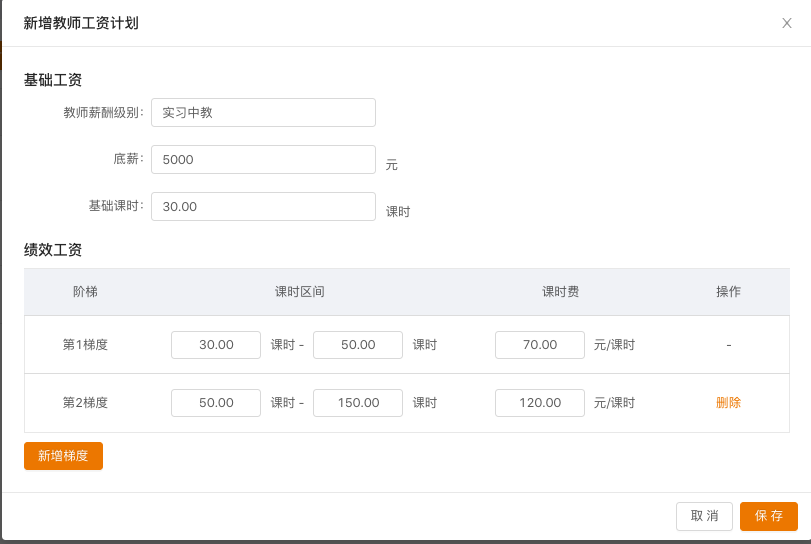
Task: Click the 课时区间 column header
Action: coord(300,292)
